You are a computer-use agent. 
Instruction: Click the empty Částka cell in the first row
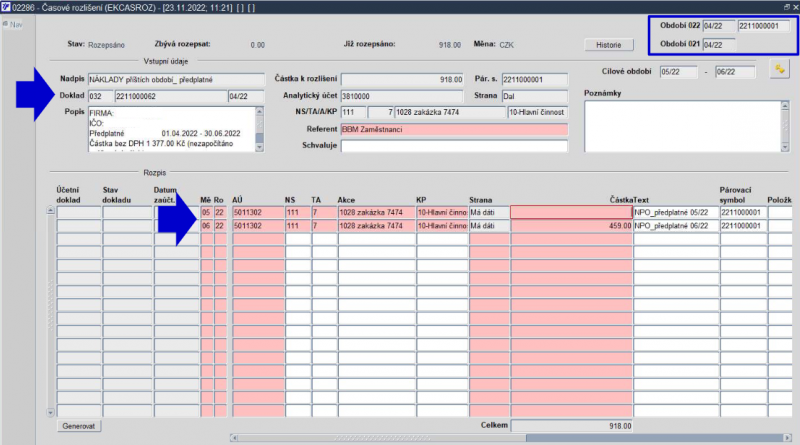pos(571,212)
